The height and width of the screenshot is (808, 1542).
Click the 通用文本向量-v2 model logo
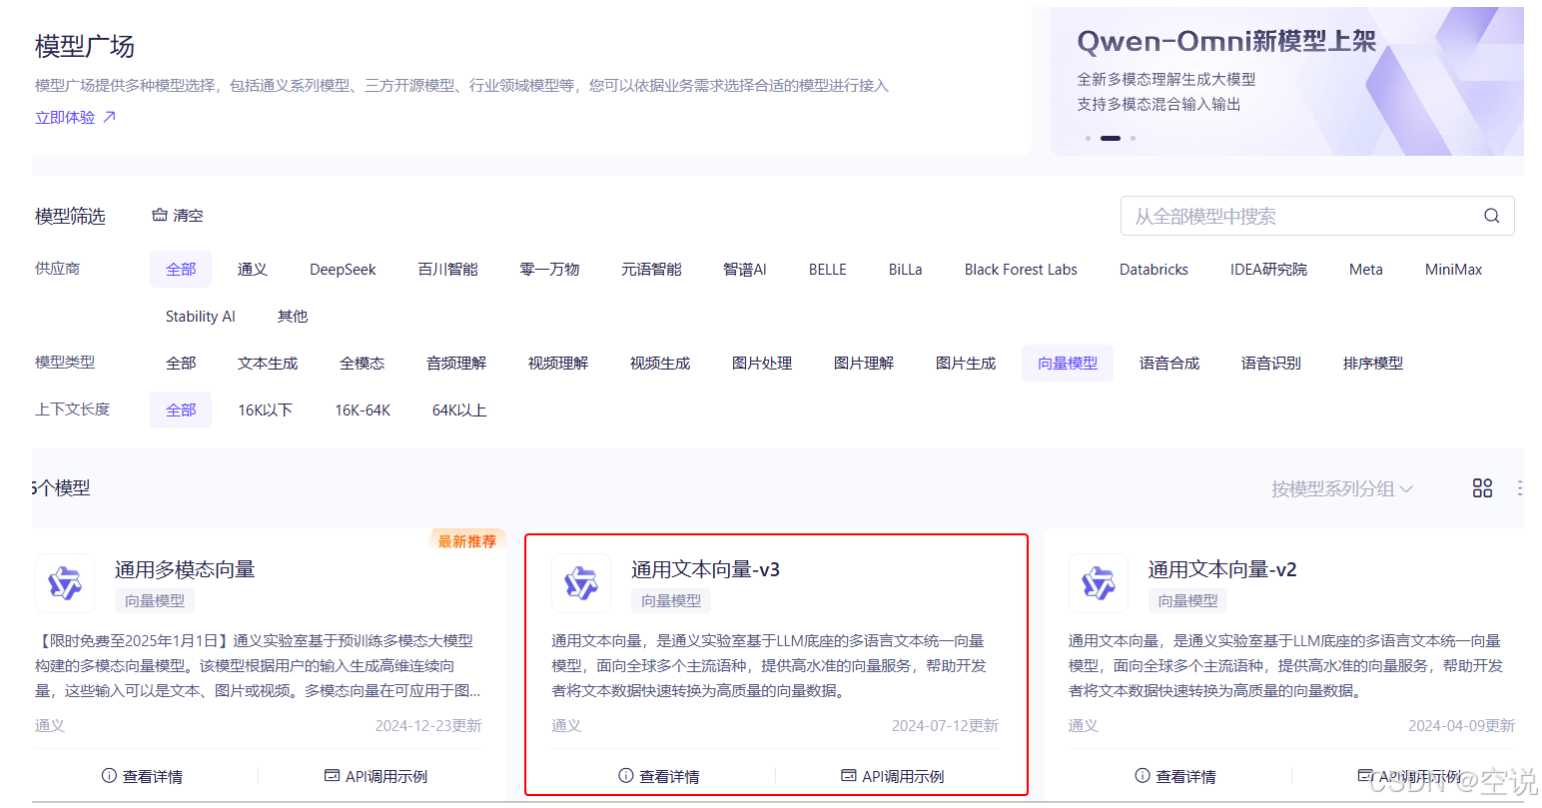[1098, 583]
